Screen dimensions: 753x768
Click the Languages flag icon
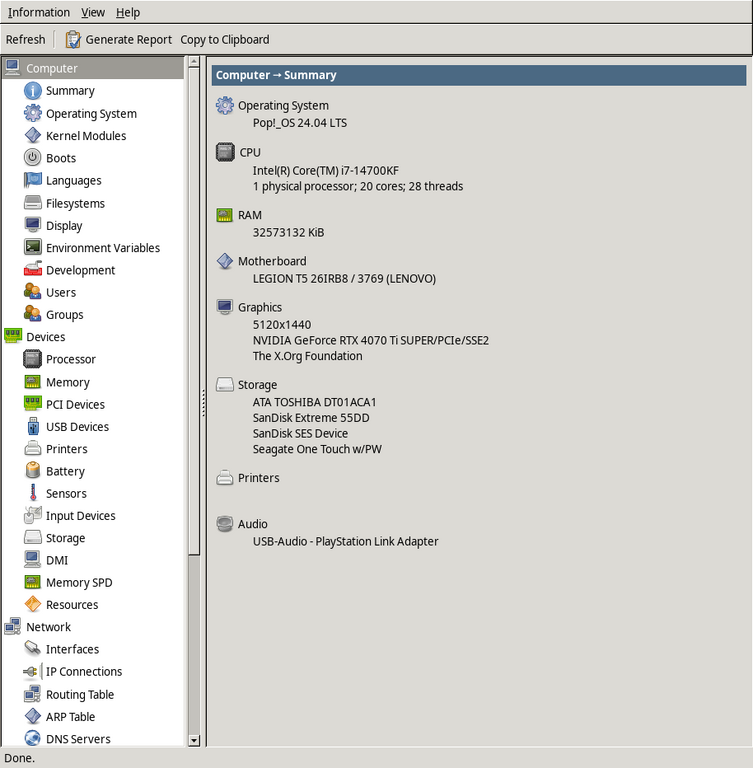(x=32, y=180)
